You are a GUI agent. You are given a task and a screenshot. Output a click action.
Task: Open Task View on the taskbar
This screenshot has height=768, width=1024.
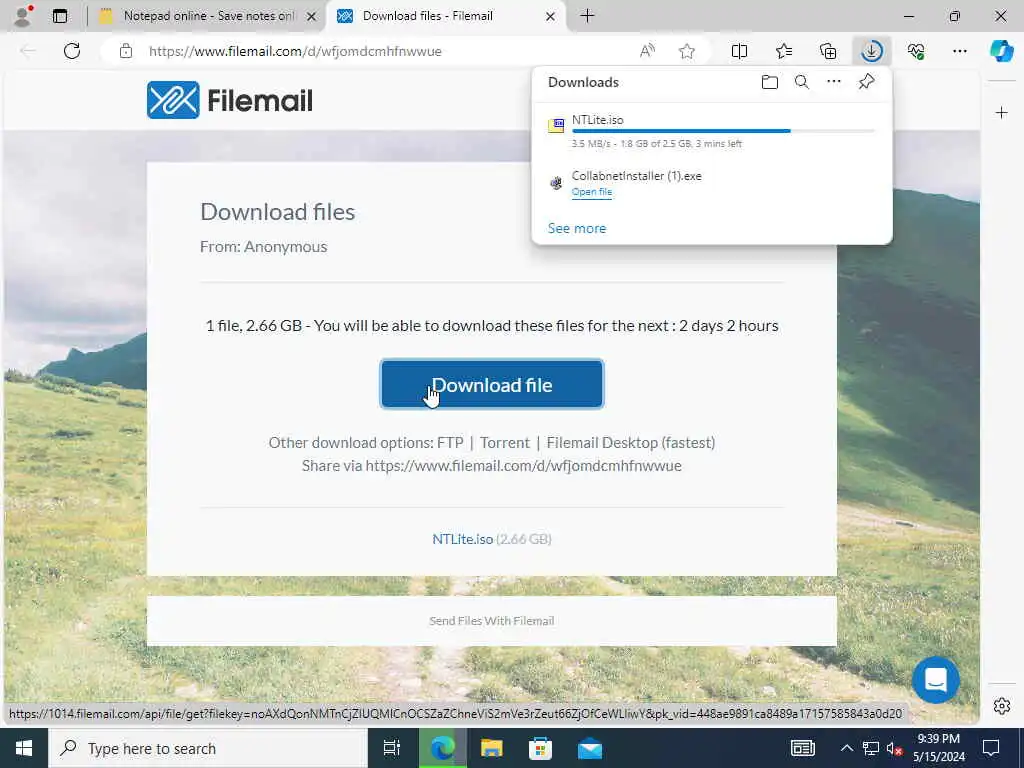tap(392, 748)
